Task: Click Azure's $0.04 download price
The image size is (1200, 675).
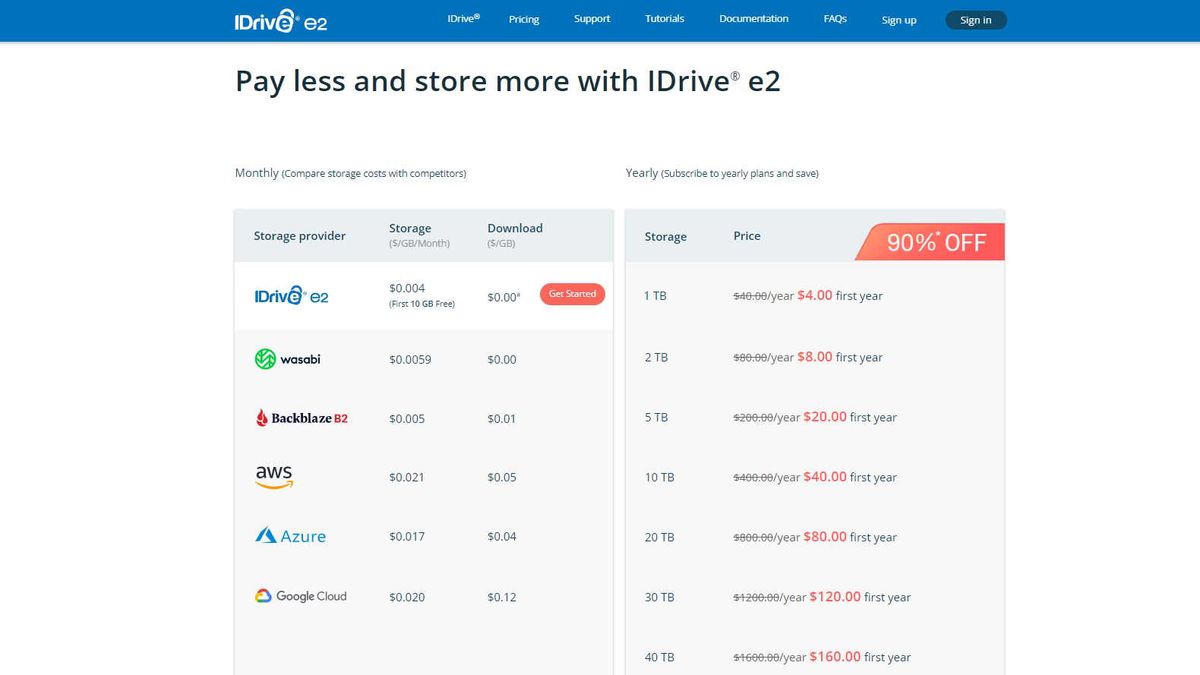Action: click(x=502, y=537)
